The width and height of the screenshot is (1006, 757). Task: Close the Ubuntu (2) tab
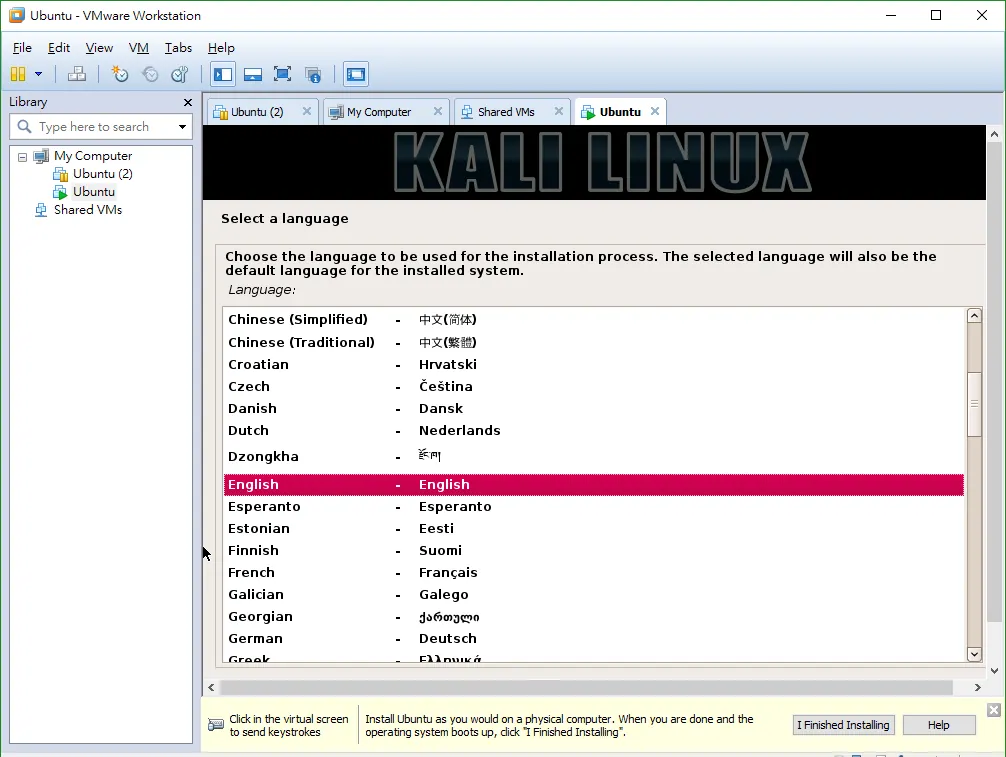click(x=307, y=111)
